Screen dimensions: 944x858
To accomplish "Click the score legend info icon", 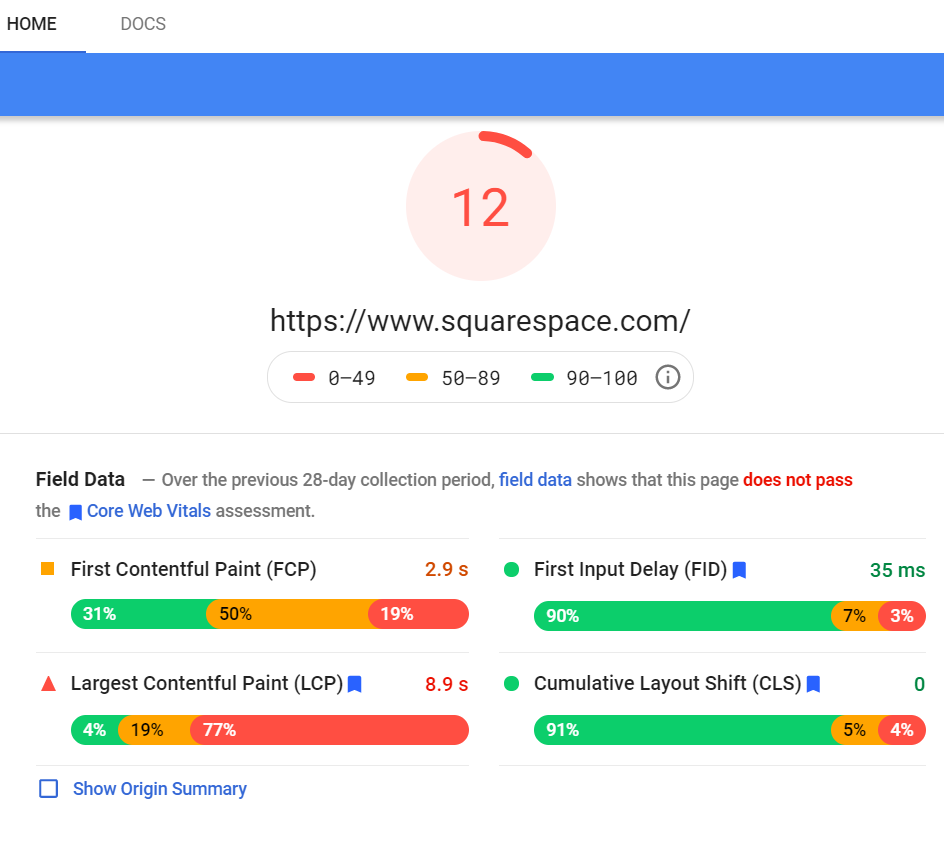I will click(668, 378).
